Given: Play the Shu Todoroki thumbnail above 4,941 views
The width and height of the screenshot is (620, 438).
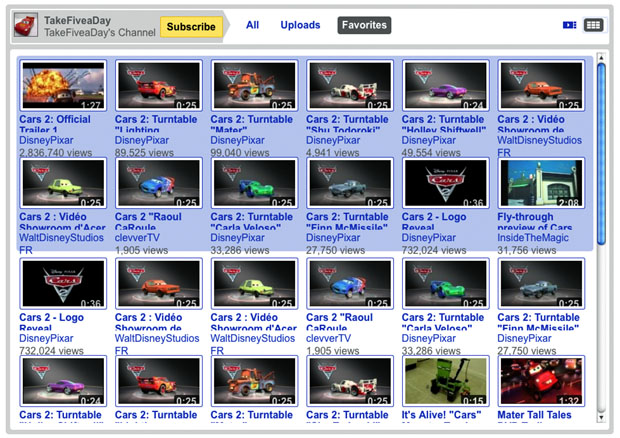Looking at the screenshot, I should 350,85.
